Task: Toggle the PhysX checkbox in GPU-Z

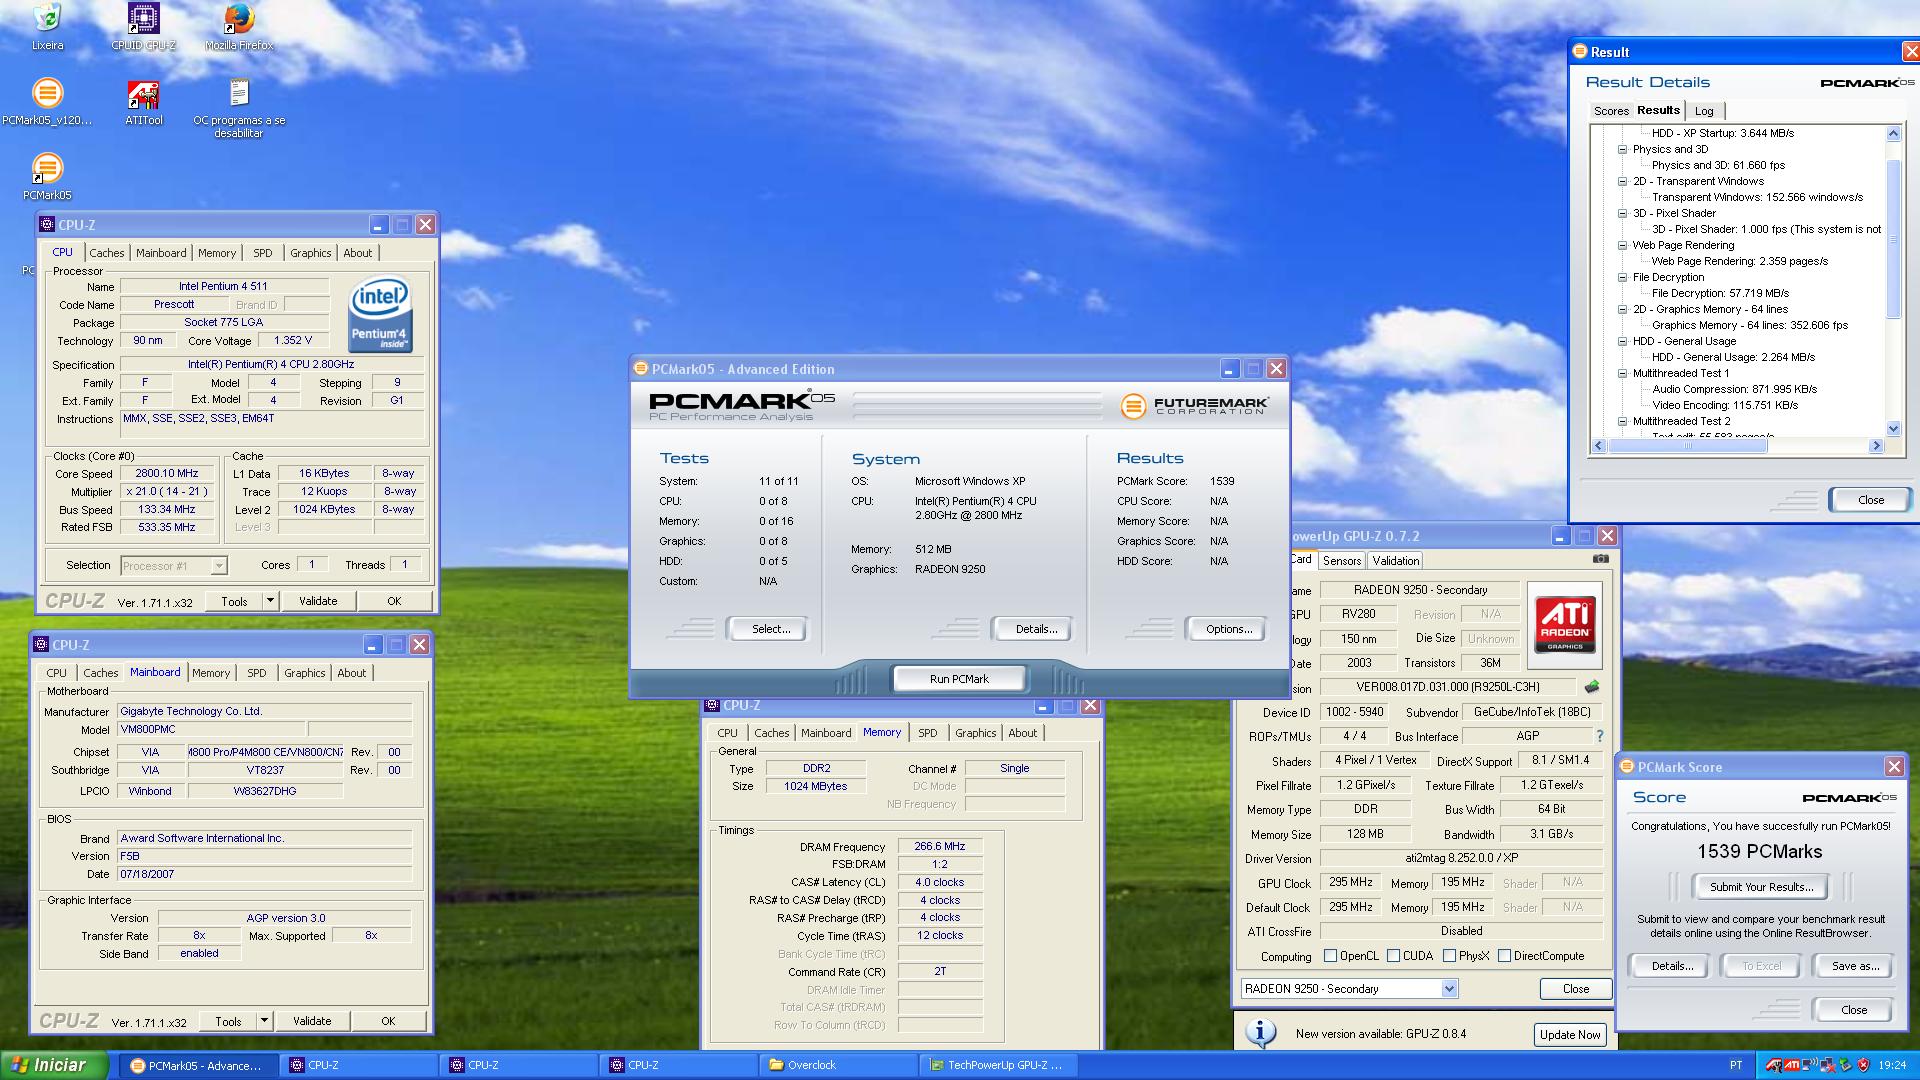Action: tap(1449, 956)
